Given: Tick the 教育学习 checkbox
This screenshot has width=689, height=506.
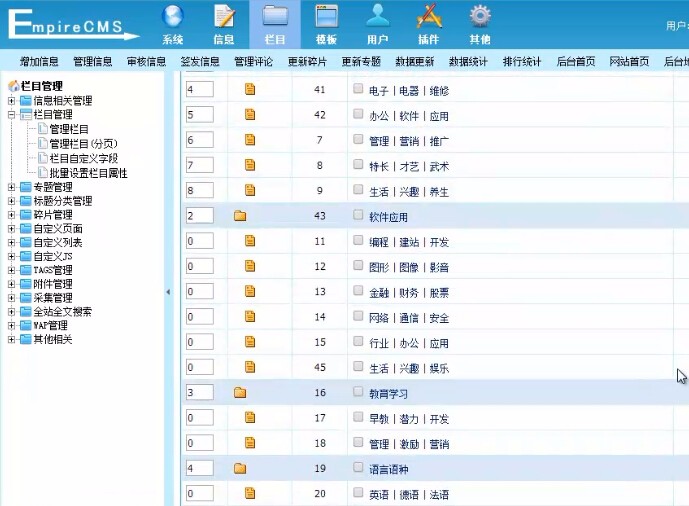Looking at the screenshot, I should [358, 392].
